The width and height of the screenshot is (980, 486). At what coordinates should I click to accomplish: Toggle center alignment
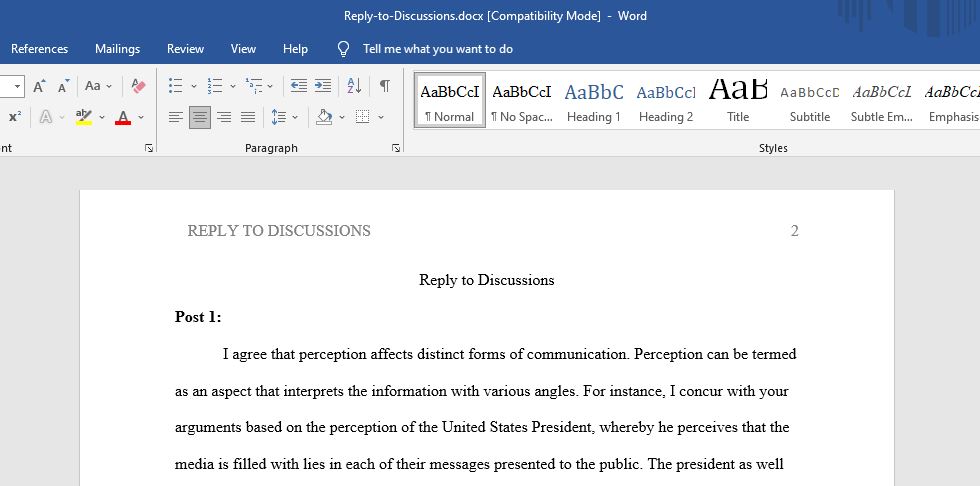click(x=200, y=117)
